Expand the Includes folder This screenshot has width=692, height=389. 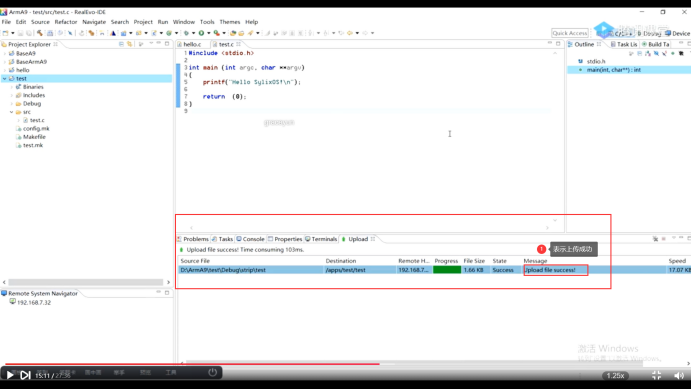11,95
